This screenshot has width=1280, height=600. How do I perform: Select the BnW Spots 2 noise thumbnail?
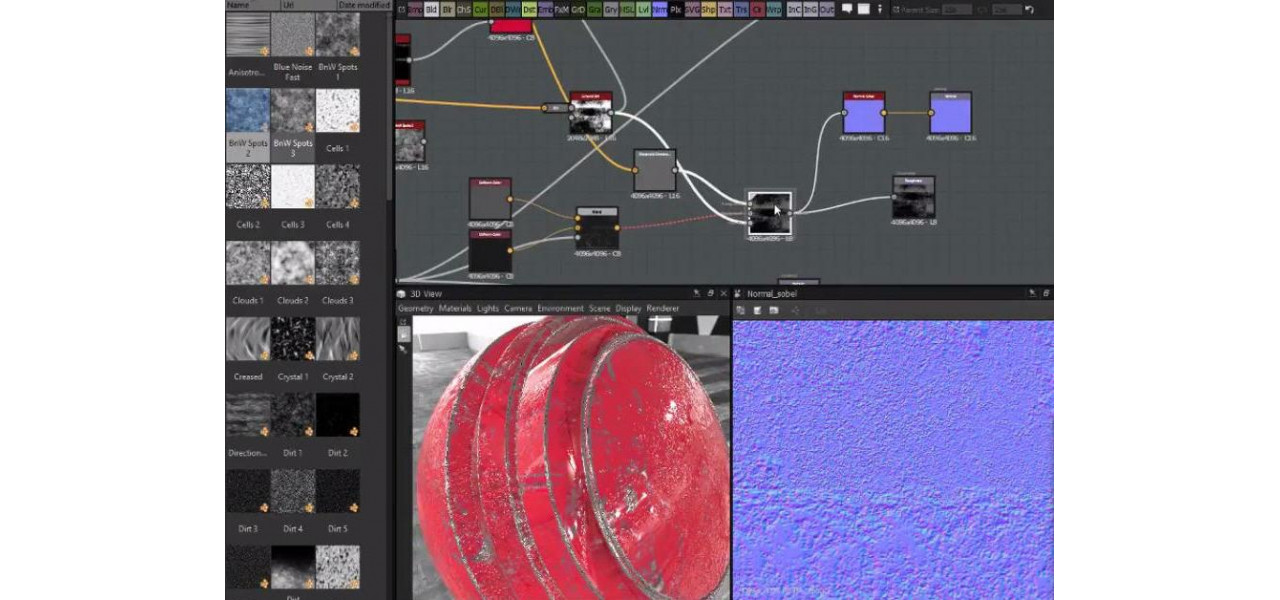point(248,111)
